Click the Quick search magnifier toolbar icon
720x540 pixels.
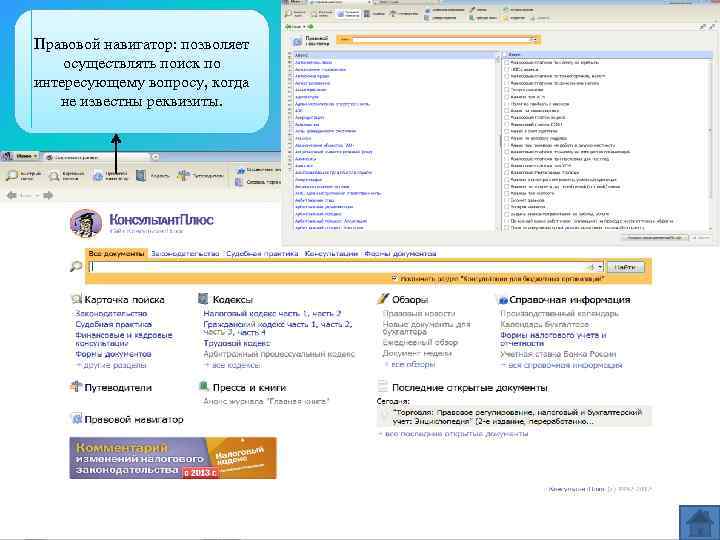click(12, 175)
